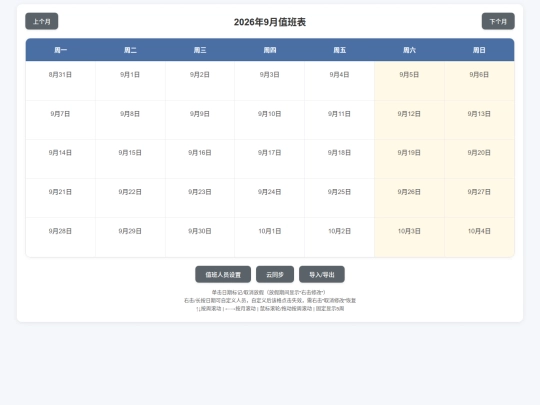Open 值班人员设置 duty staff settings
This screenshot has width=540, height=405.
pyautogui.click(x=223, y=274)
